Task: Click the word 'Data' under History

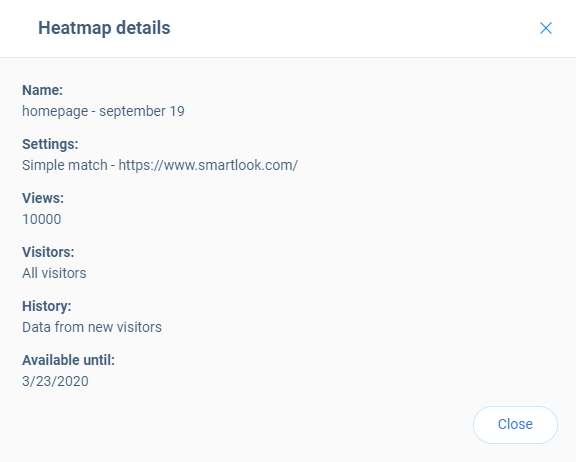Action: [x=36, y=327]
